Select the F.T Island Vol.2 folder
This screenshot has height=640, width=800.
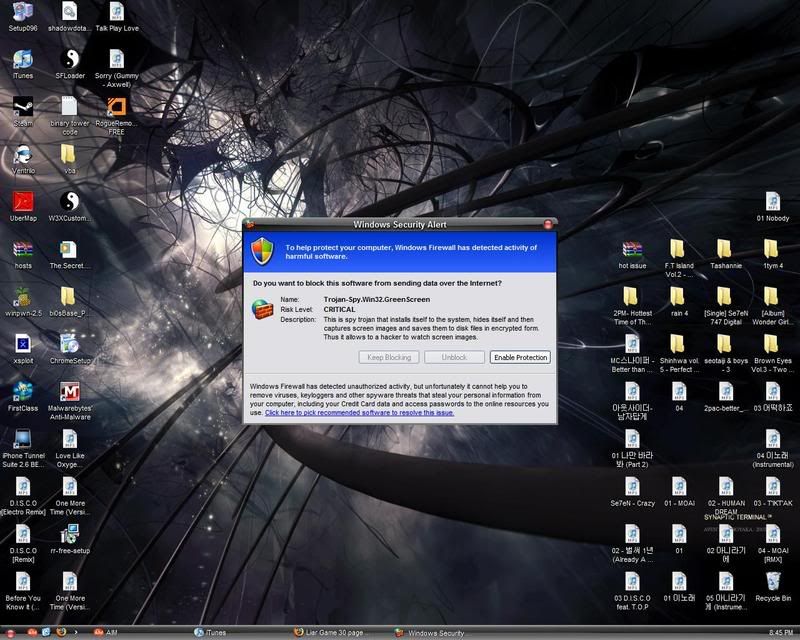679,250
